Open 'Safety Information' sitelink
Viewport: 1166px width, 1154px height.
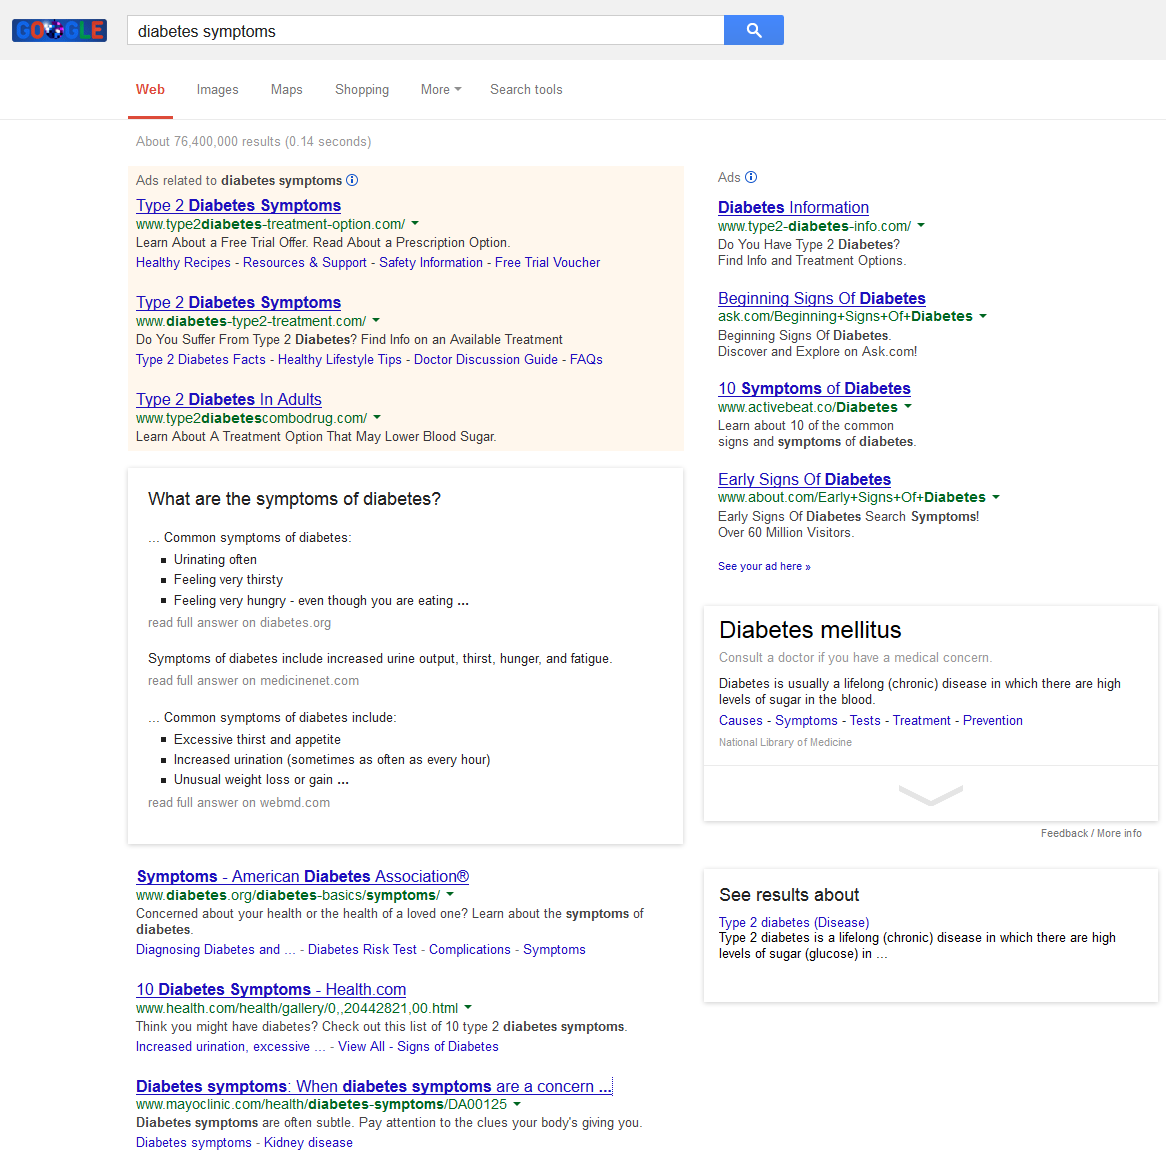tap(431, 262)
